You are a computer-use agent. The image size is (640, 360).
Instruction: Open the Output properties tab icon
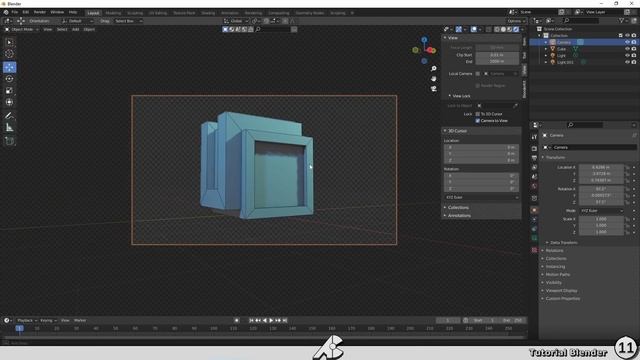pyautogui.click(x=534, y=158)
